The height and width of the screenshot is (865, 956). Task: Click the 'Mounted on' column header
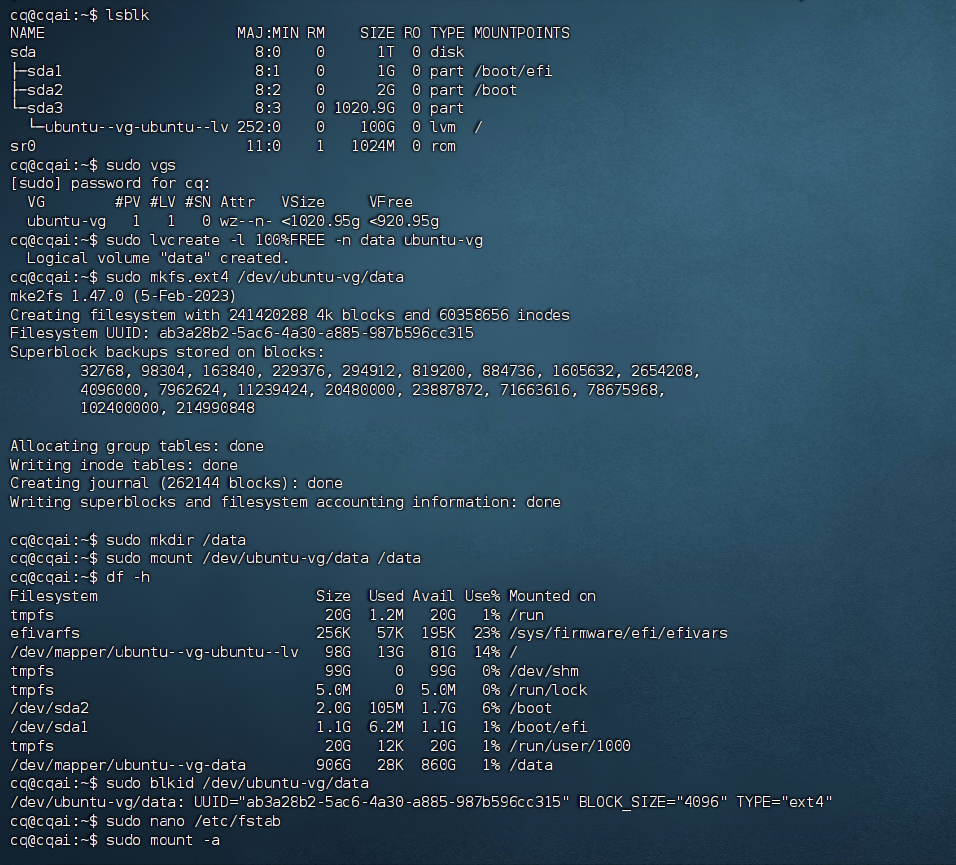[x=552, y=596]
